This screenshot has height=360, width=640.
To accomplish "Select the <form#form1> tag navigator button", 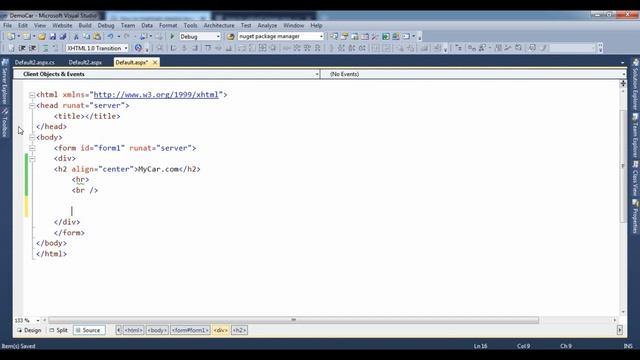I will 190,330.
